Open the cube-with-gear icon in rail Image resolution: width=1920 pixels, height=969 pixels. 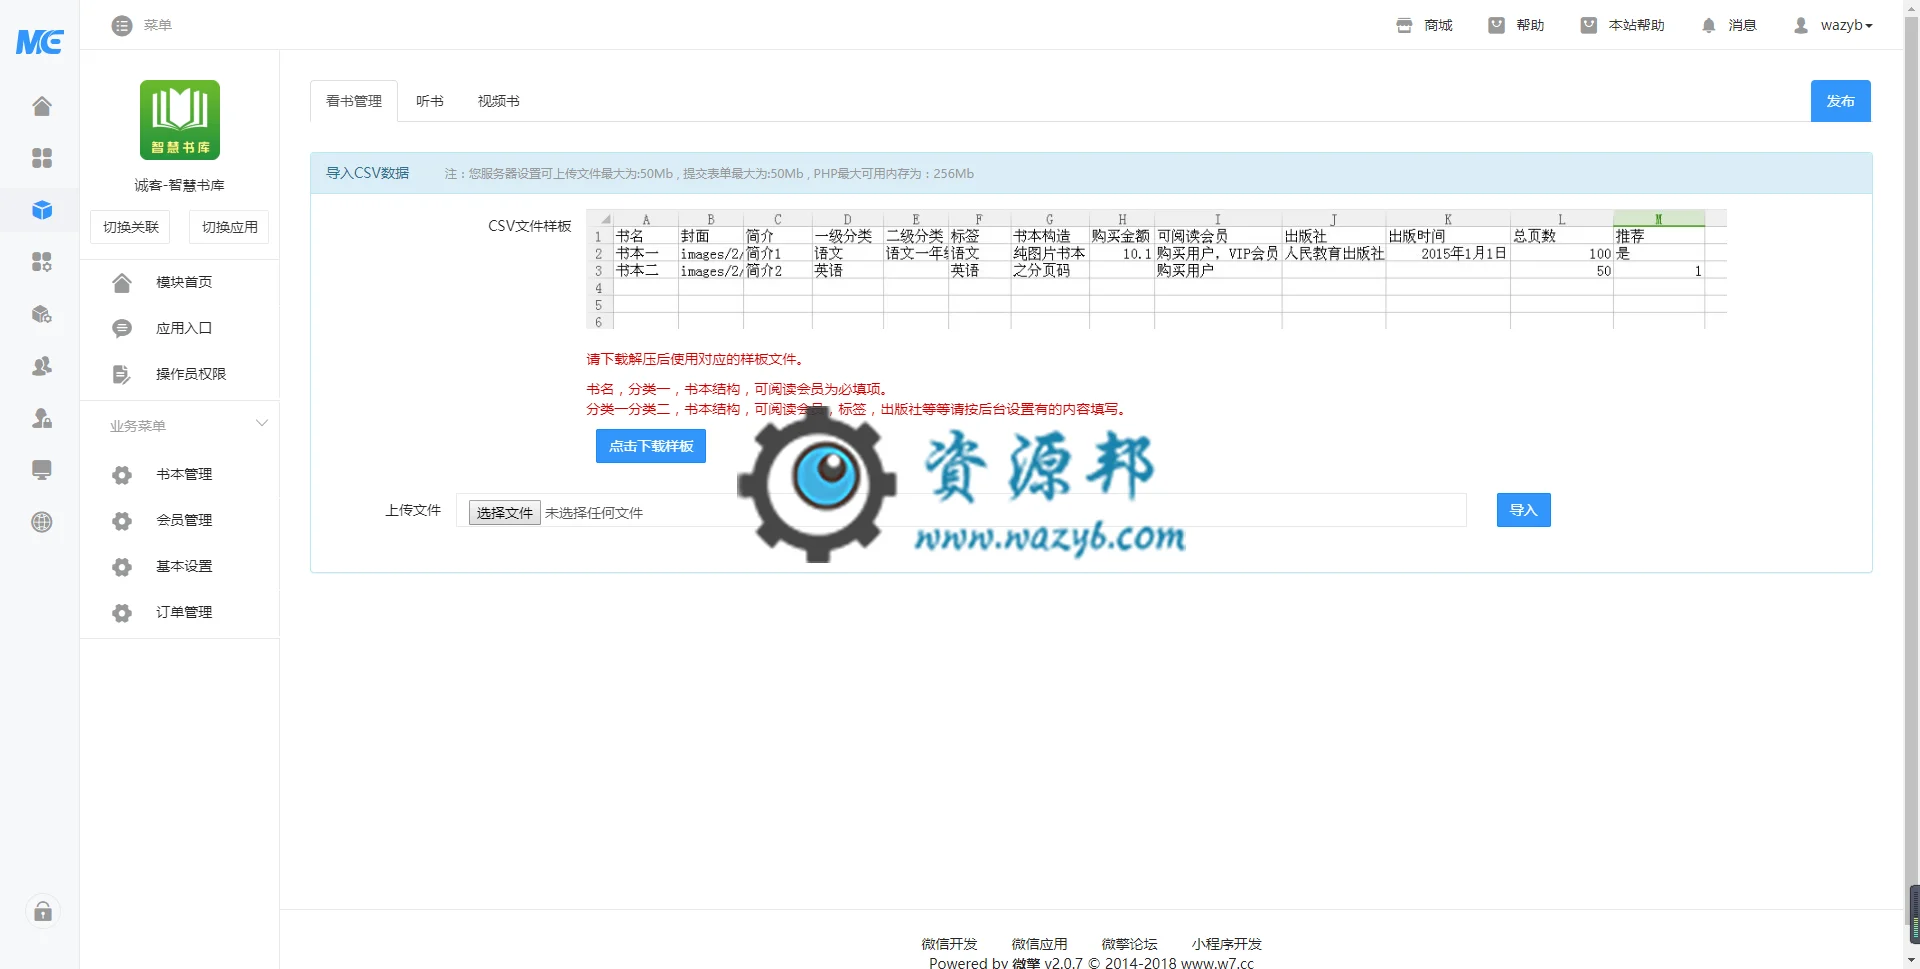click(x=42, y=314)
